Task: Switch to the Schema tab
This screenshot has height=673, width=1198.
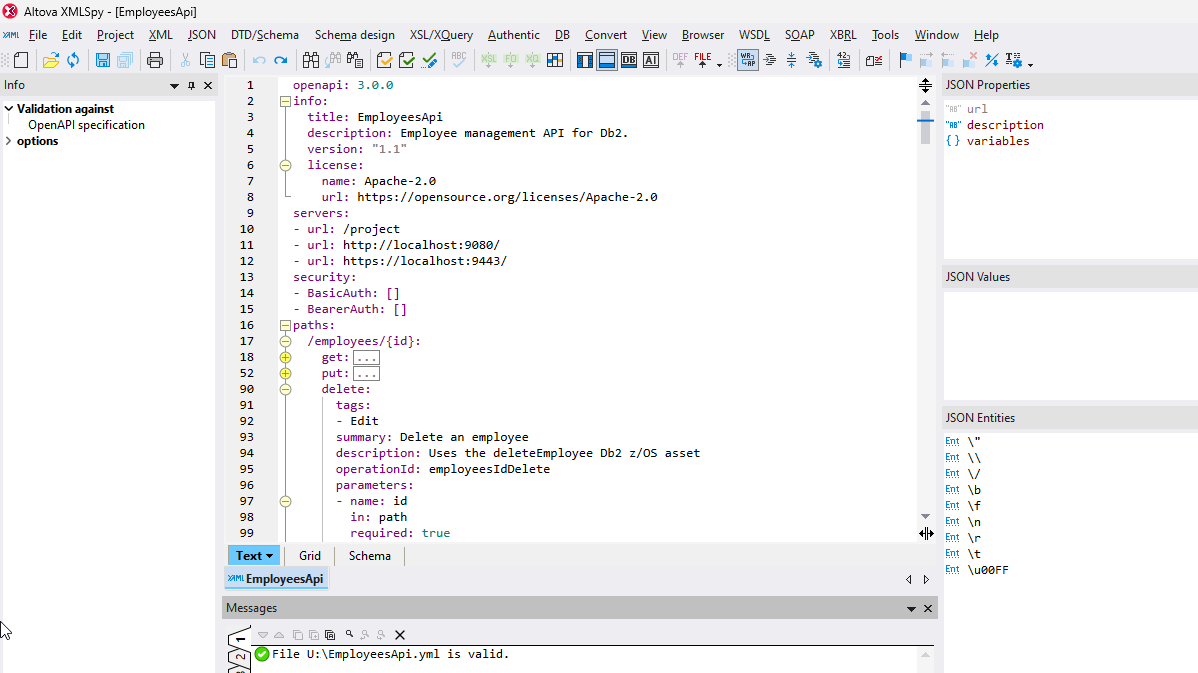Action: [369, 555]
